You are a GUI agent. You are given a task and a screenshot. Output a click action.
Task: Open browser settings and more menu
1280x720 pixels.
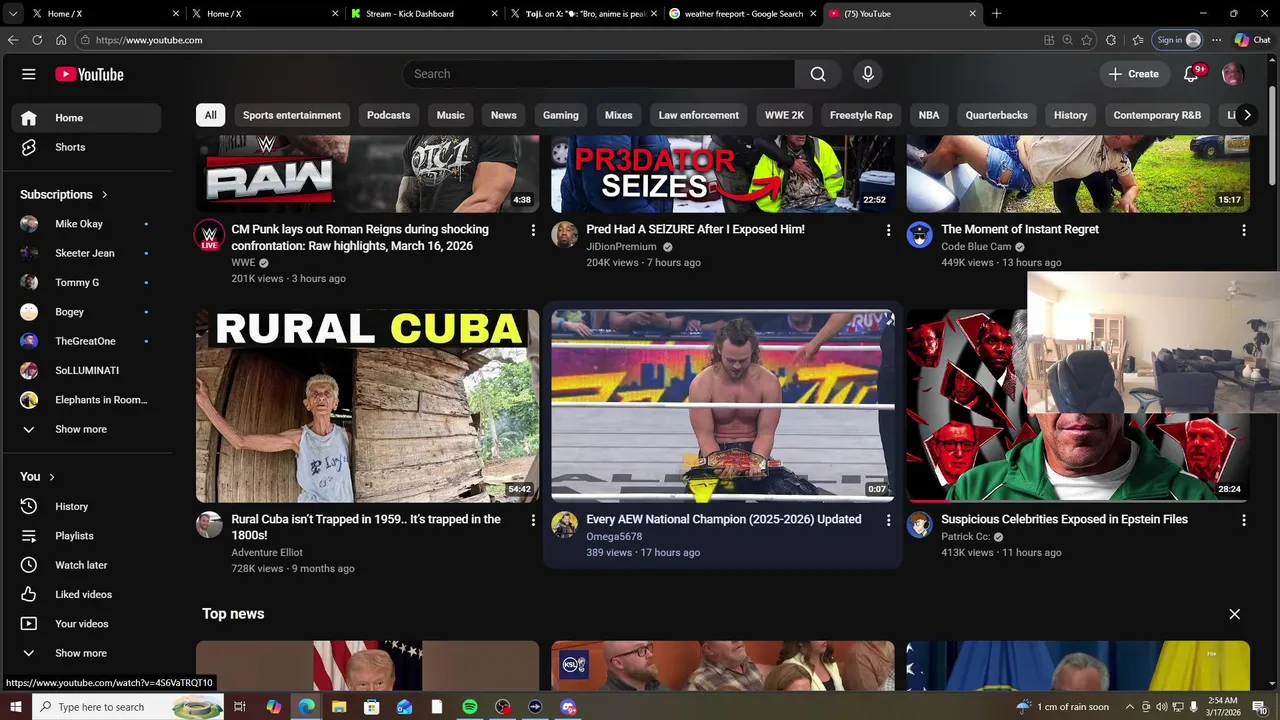(x=1216, y=40)
